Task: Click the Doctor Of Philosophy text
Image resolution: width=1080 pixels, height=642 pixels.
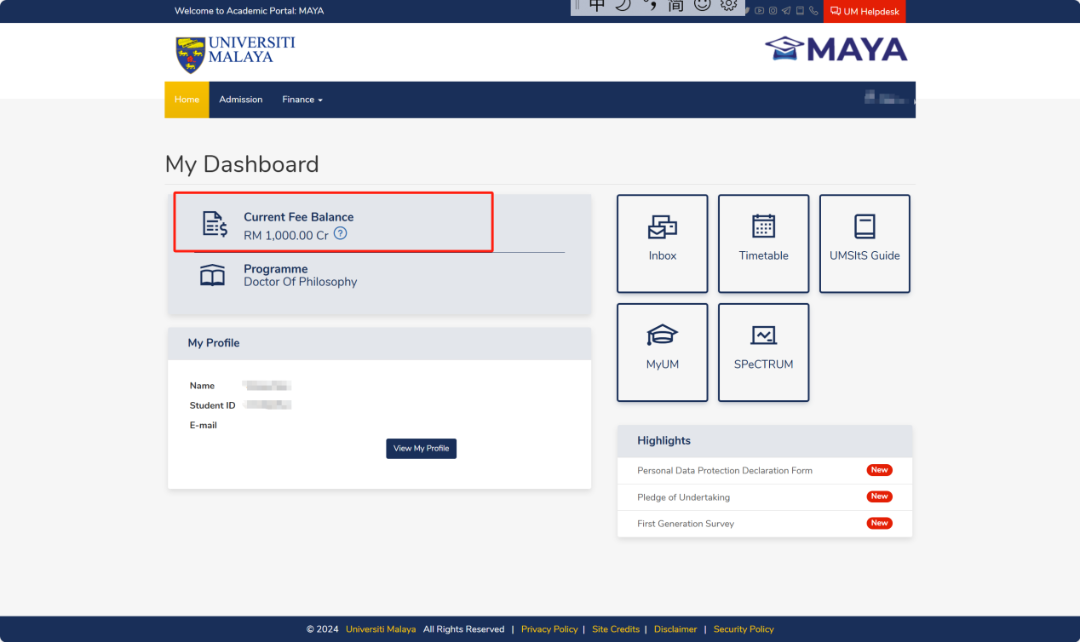Action: click(x=300, y=282)
